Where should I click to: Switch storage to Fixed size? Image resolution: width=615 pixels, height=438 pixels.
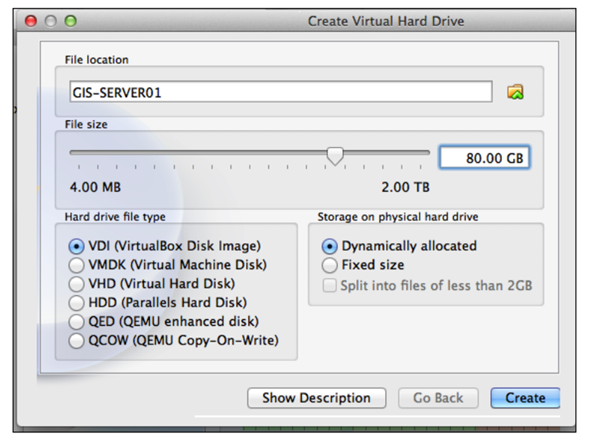click(329, 266)
